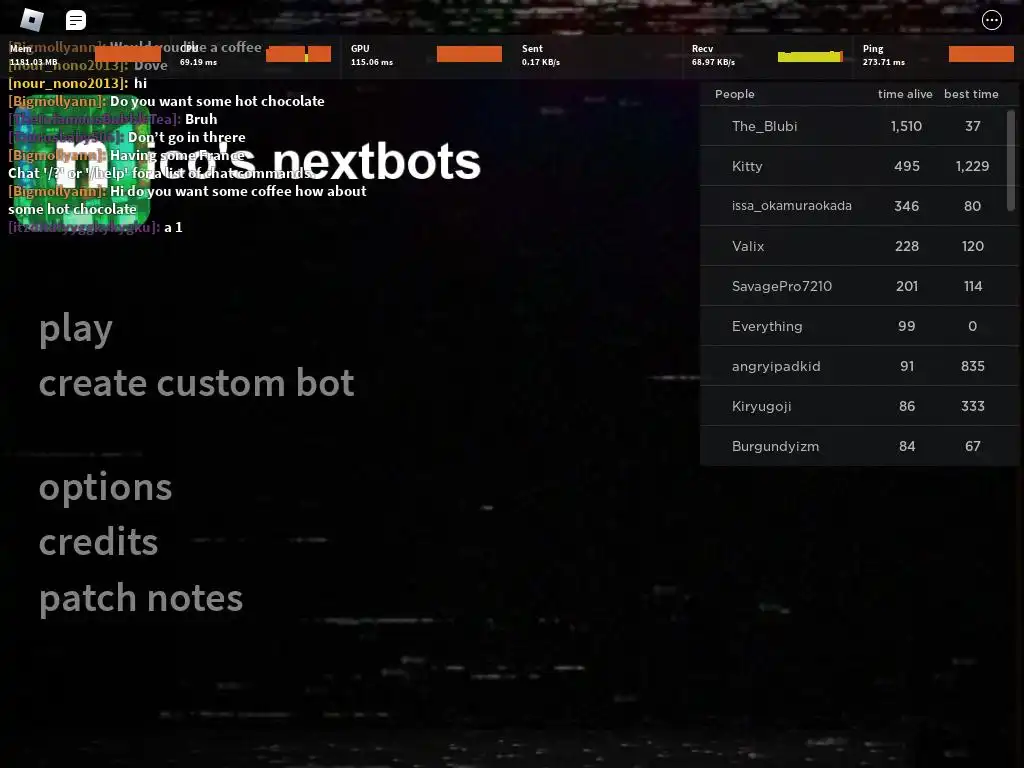1024x768 pixels.
Task: Click the Recv 68.97 KB/s stat
Action: pyautogui.click(x=767, y=56)
